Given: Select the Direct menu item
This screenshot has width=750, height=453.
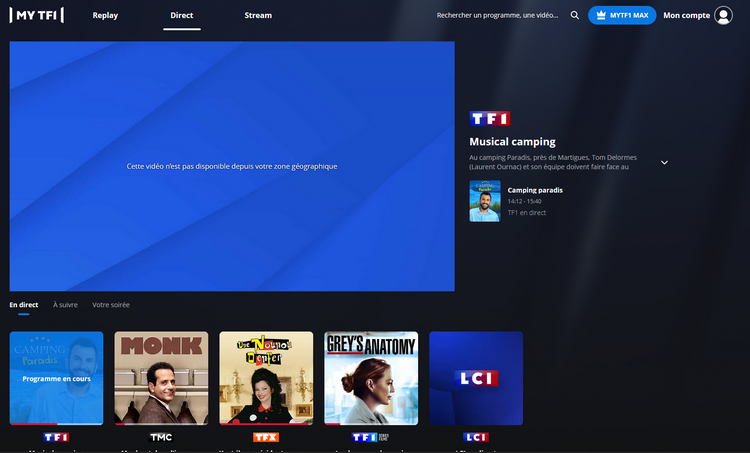Looking at the screenshot, I should [x=182, y=15].
